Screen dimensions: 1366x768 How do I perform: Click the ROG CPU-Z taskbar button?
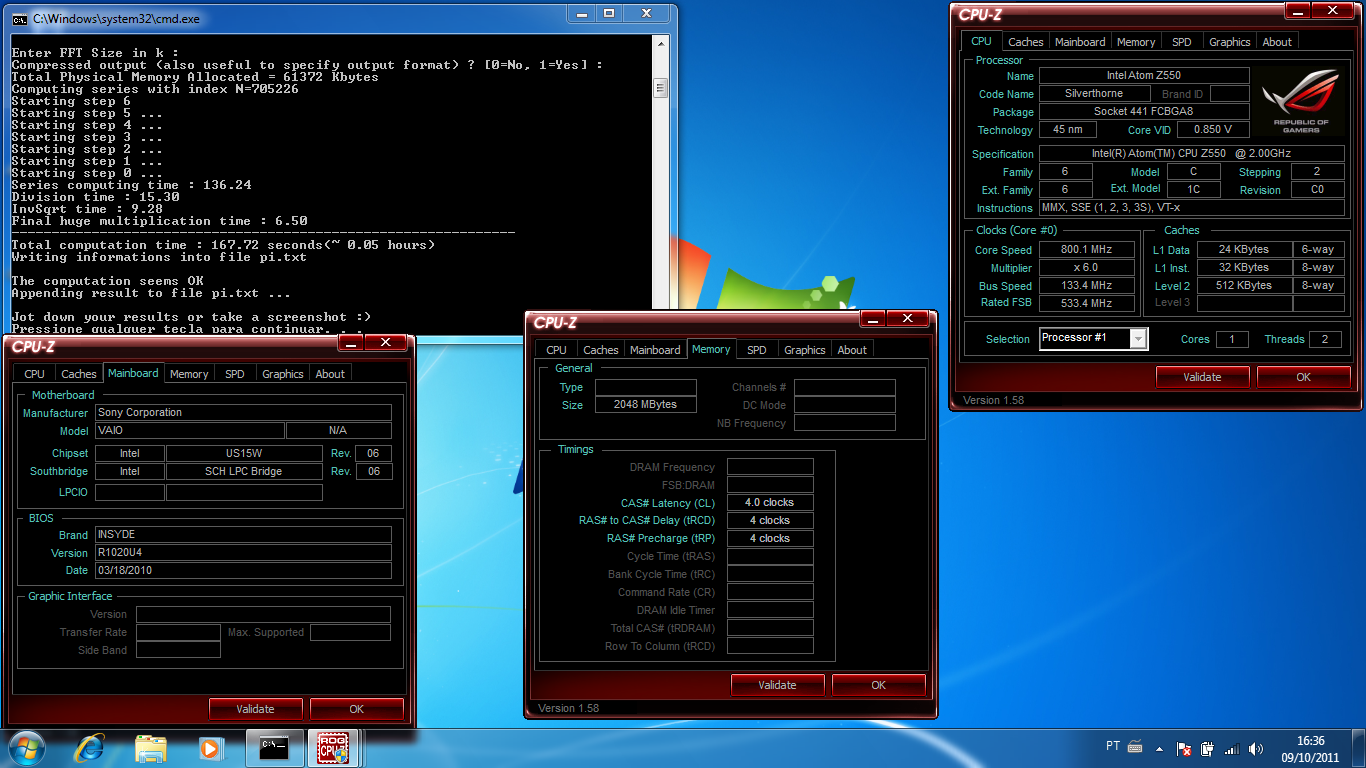click(334, 747)
